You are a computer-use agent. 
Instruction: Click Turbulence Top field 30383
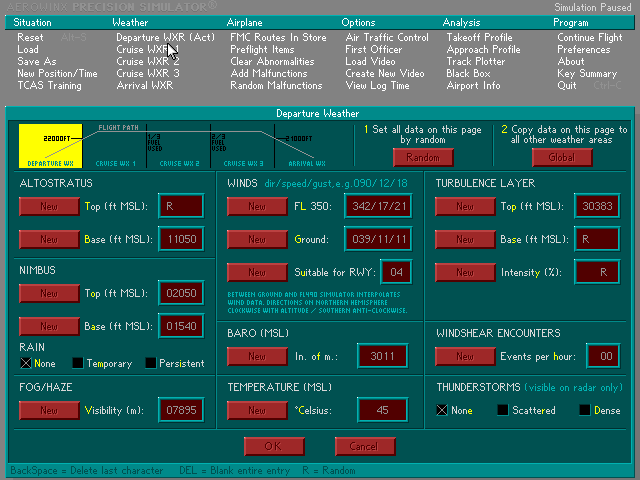[597, 206]
